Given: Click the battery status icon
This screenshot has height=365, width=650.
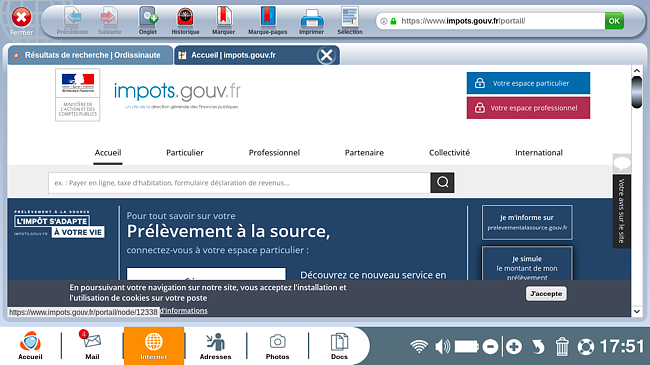Looking at the screenshot, I should coord(467,346).
